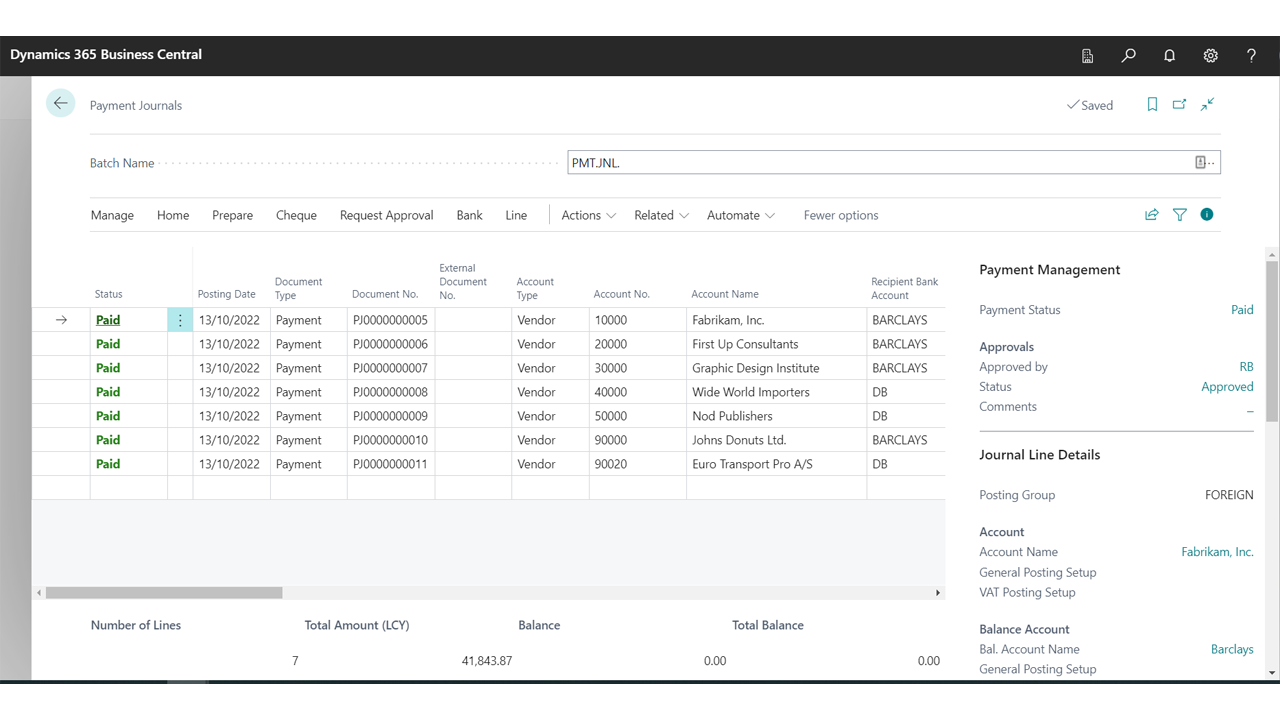Open batch name lookup button
Image resolution: width=1280 pixels, height=720 pixels.
click(x=1205, y=162)
